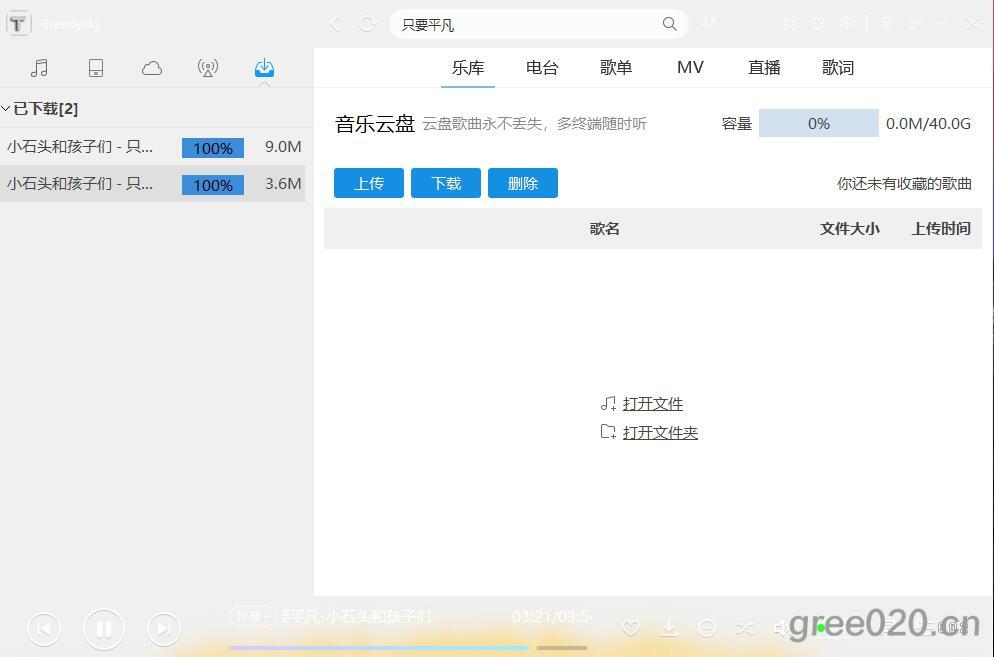Viewport: 994px width, 657px height.
Task: Open the cloud music sidebar icon
Action: click(x=152, y=68)
